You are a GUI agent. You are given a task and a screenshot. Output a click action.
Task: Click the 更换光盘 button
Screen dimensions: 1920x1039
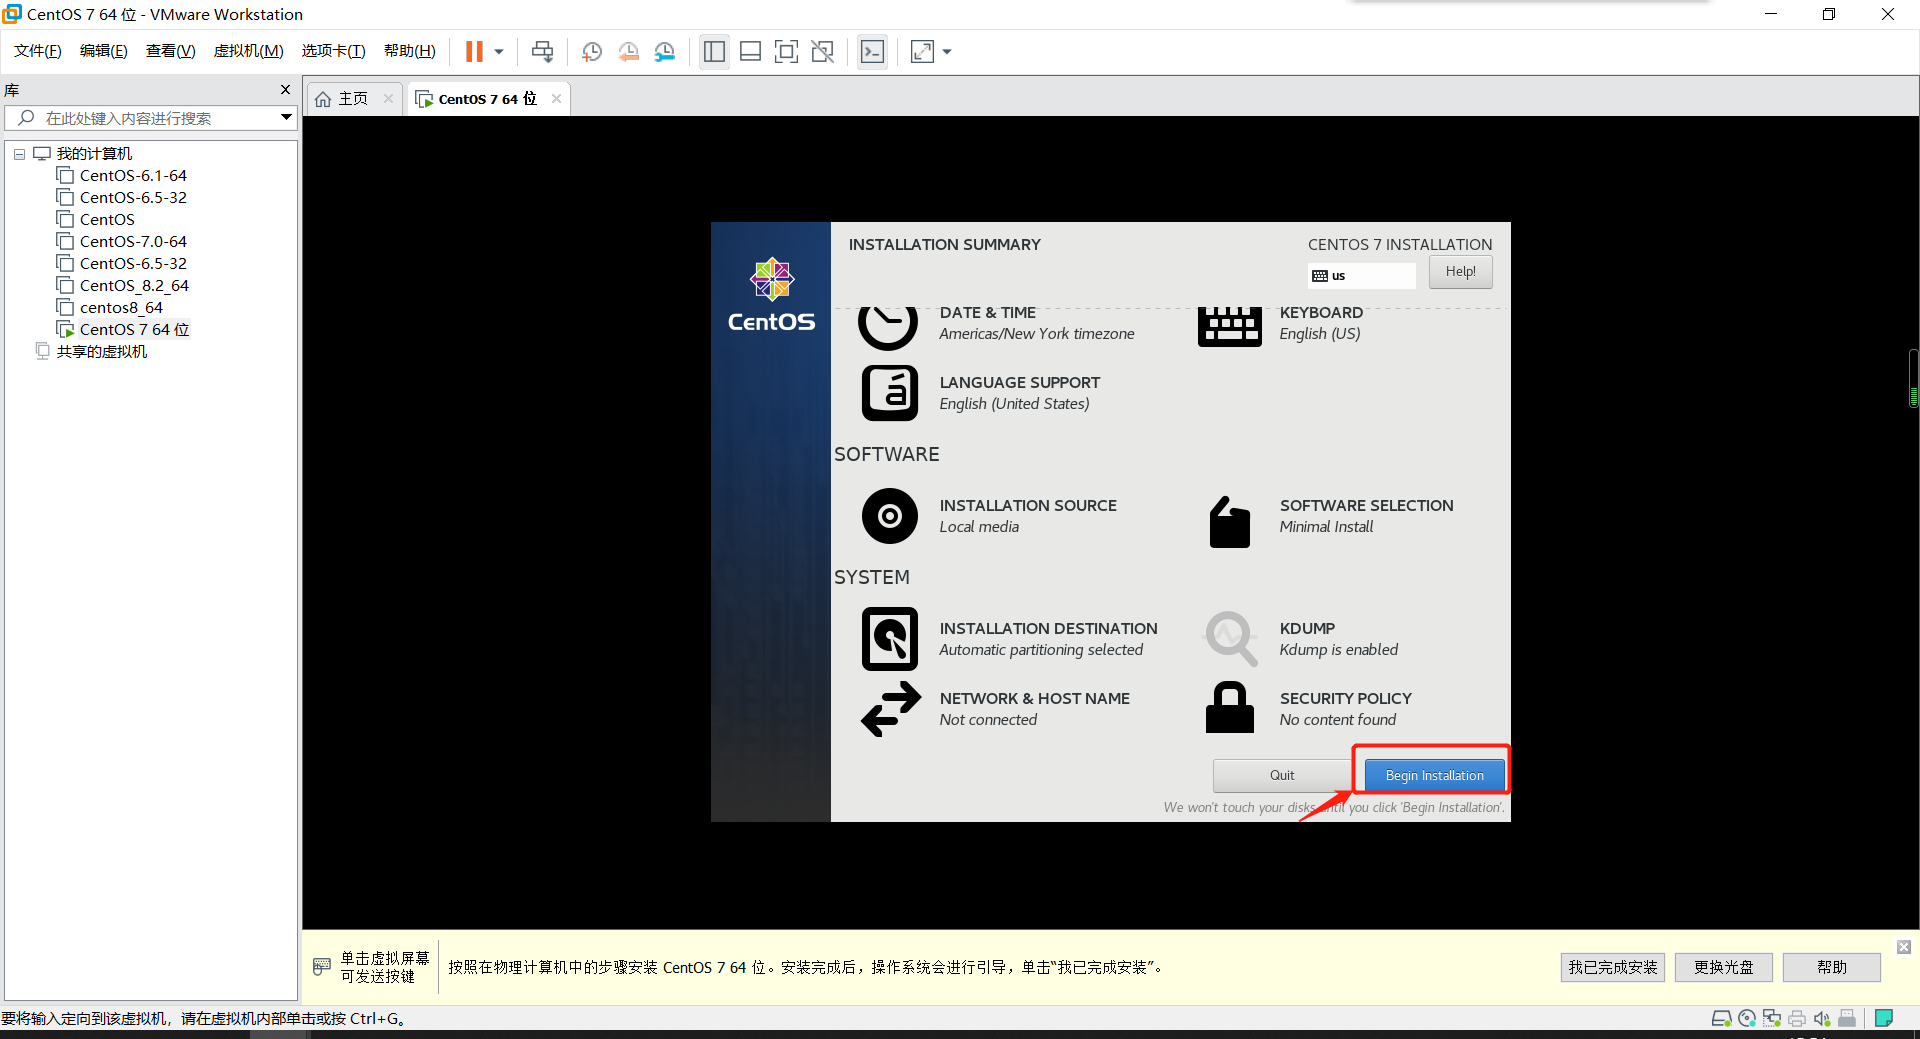point(1722,967)
